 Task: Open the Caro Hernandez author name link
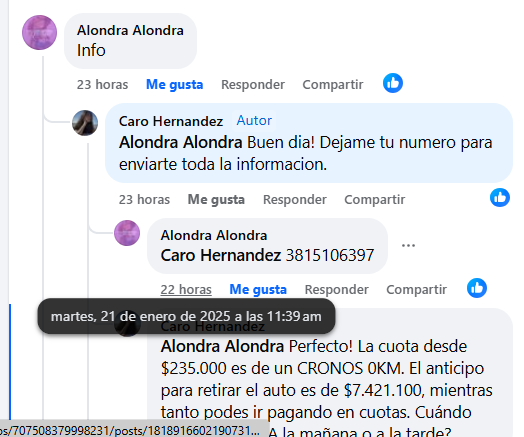(171, 121)
